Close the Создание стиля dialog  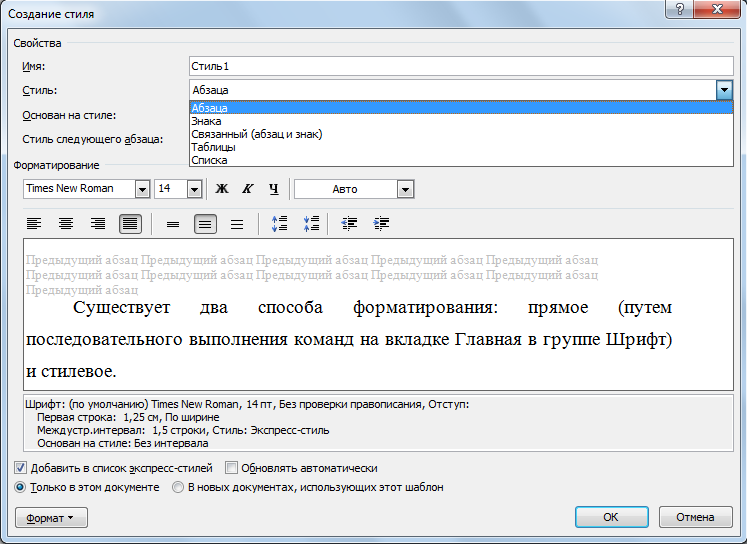(x=717, y=9)
